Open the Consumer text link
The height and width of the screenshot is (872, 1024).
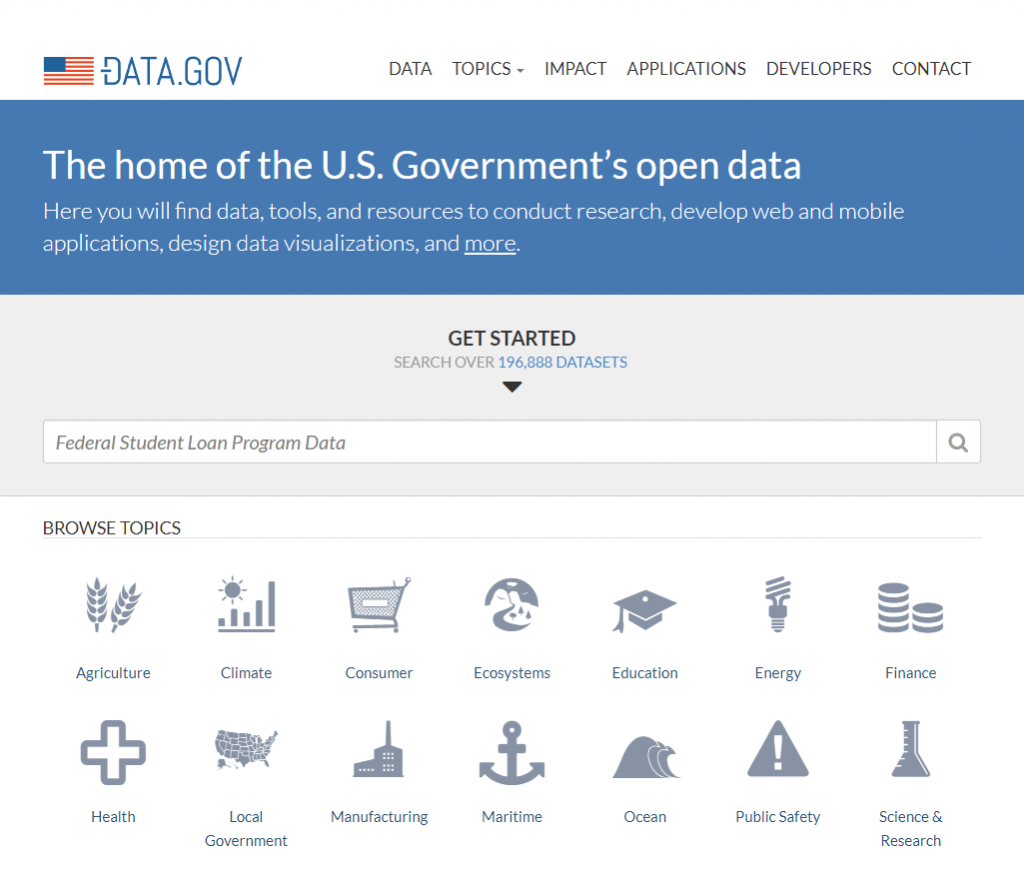click(379, 673)
